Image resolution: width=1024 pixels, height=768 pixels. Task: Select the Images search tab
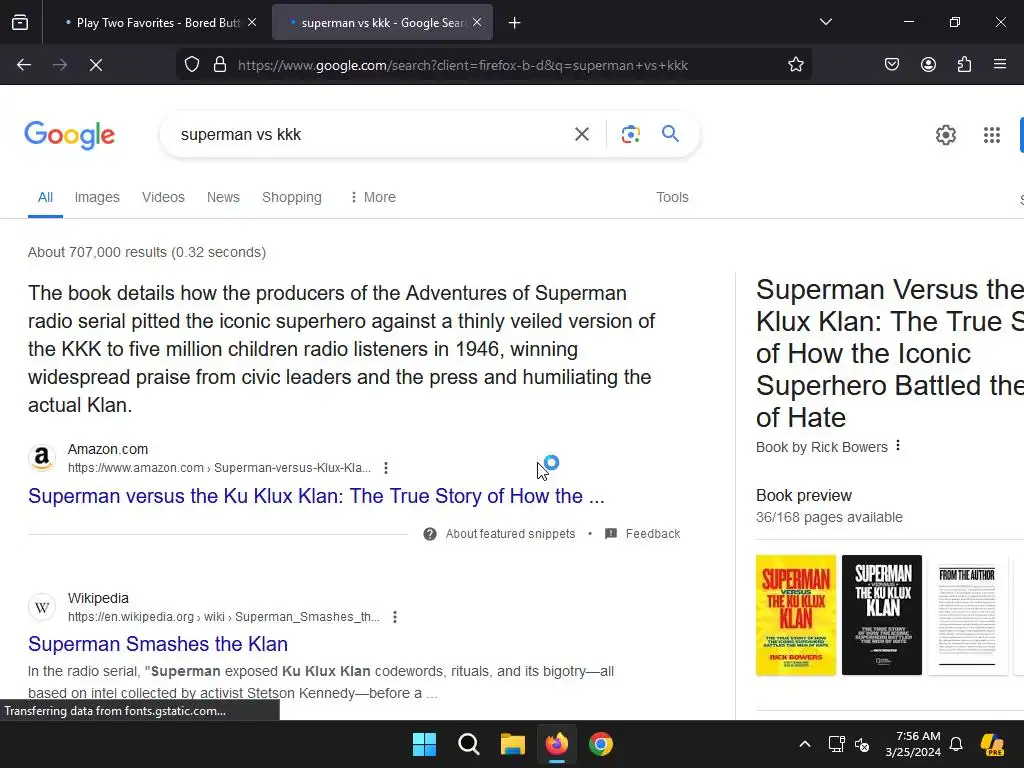(x=97, y=197)
